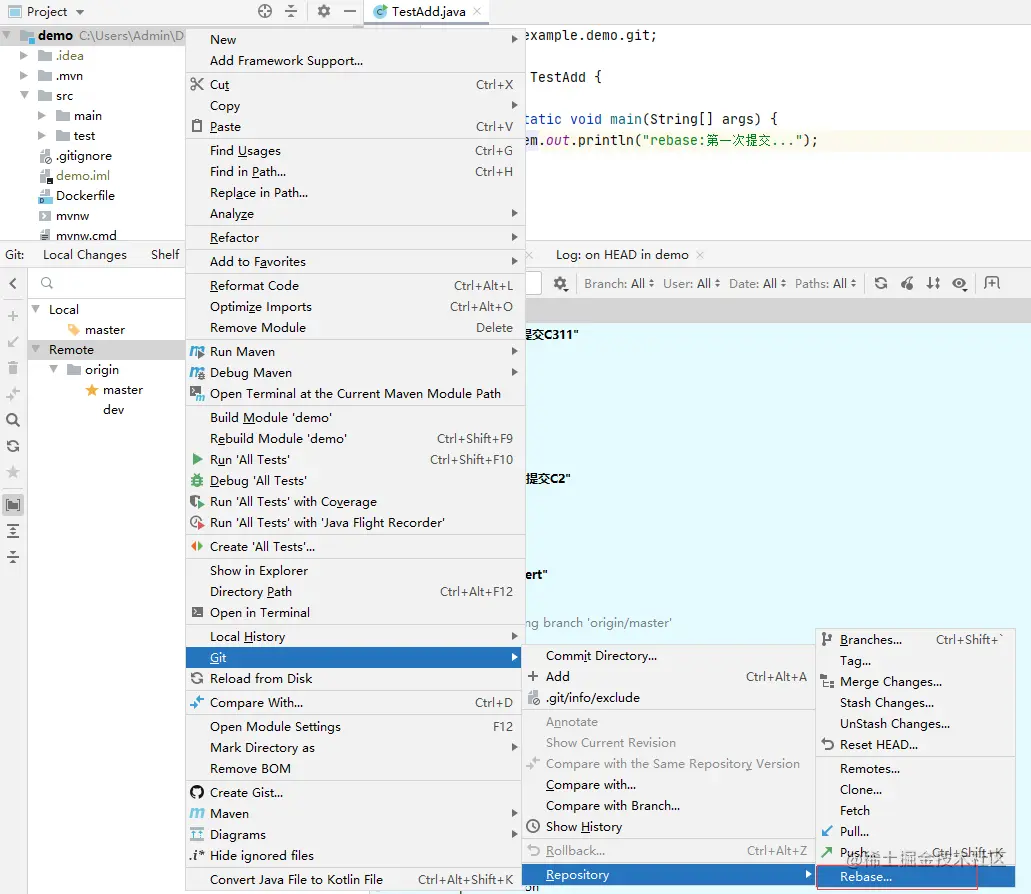The height and width of the screenshot is (894, 1031).
Task: Click the expand all icon in Git sidebar
Action: click(13, 531)
